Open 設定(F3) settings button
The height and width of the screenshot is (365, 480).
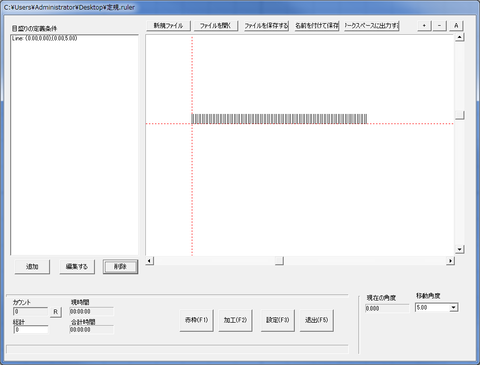point(278,320)
